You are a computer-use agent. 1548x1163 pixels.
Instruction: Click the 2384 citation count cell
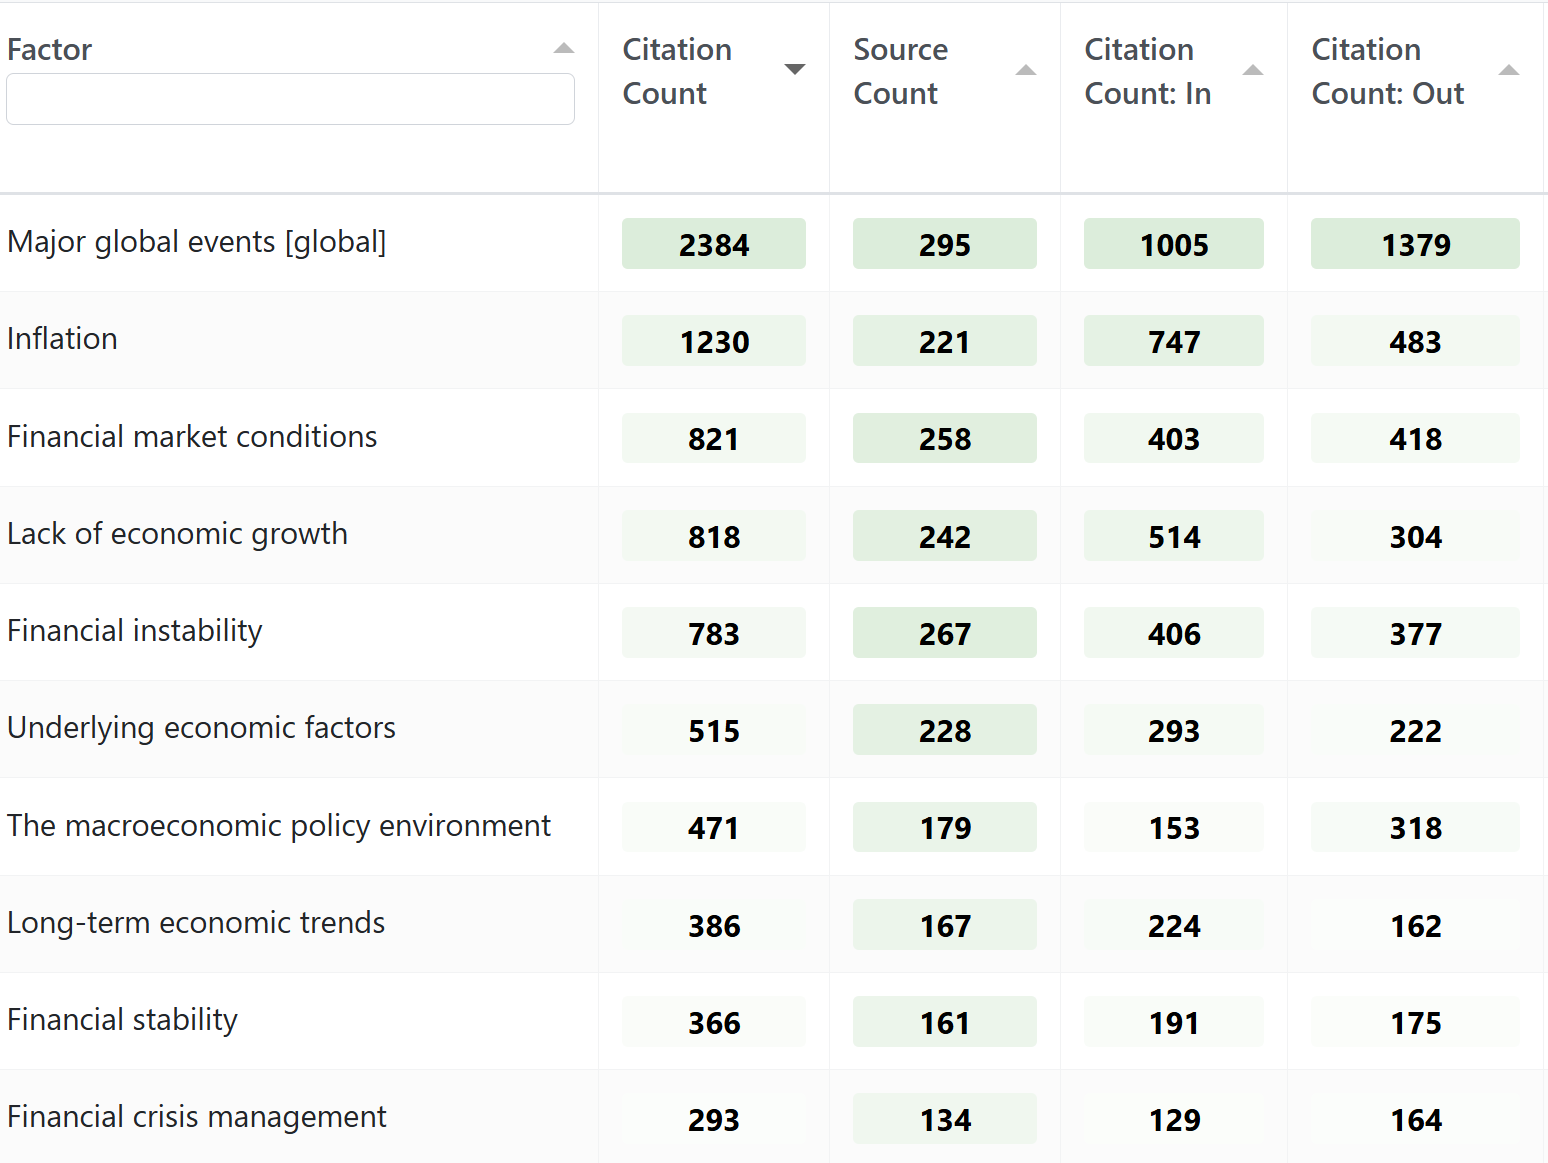point(714,244)
